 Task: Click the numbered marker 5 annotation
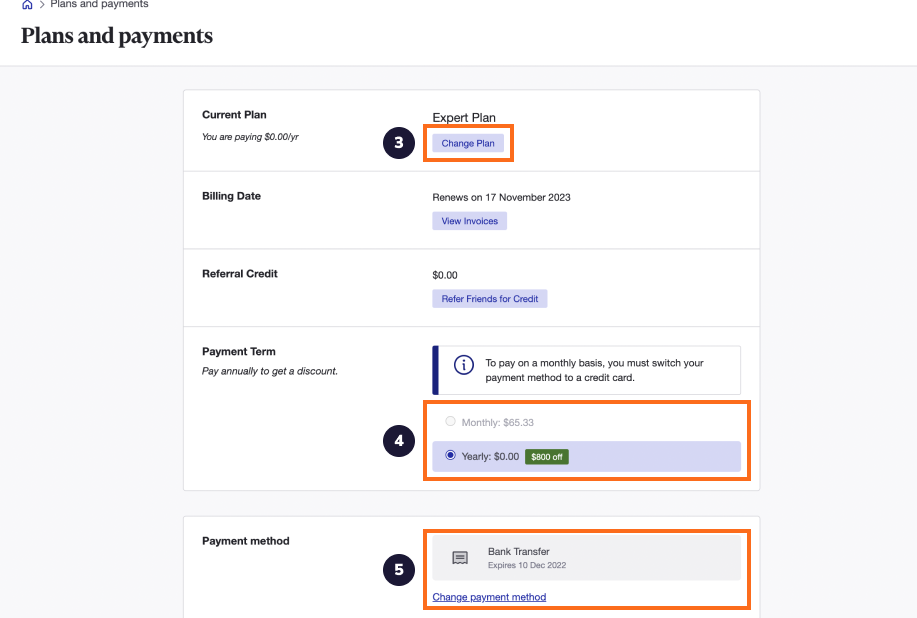399,569
